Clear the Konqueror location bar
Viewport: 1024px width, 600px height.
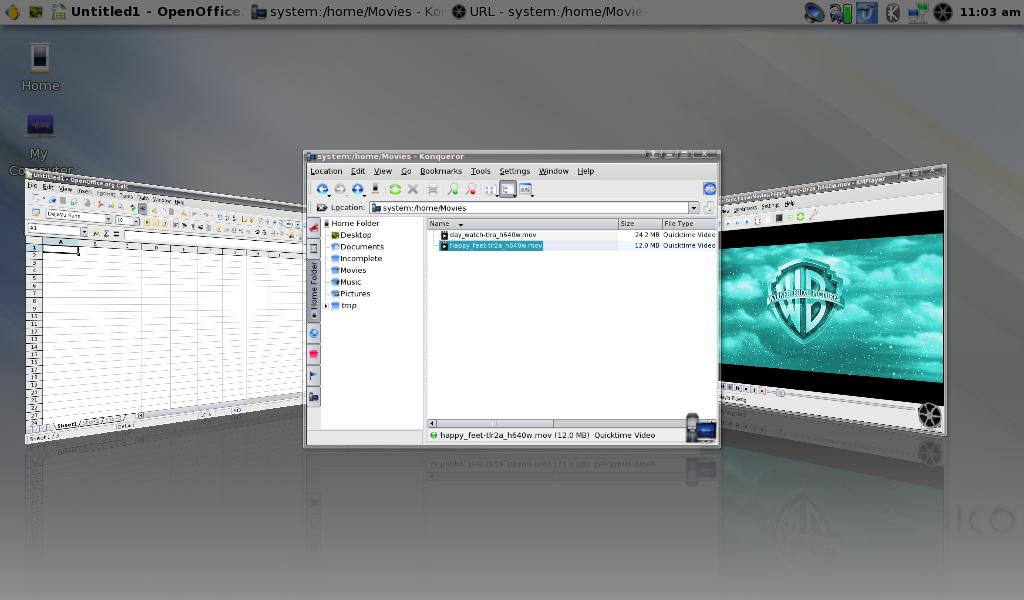(321, 208)
